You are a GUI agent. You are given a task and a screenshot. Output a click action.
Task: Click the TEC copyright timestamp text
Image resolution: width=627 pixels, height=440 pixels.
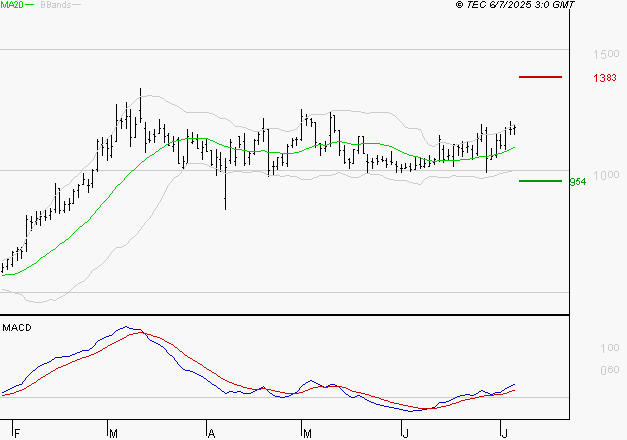[515, 5]
